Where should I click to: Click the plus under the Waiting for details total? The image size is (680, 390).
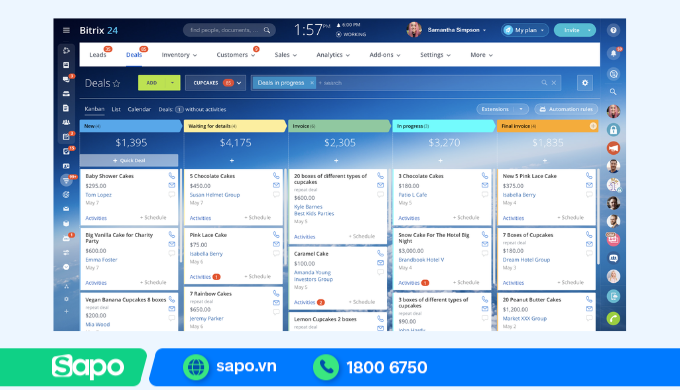click(232, 161)
